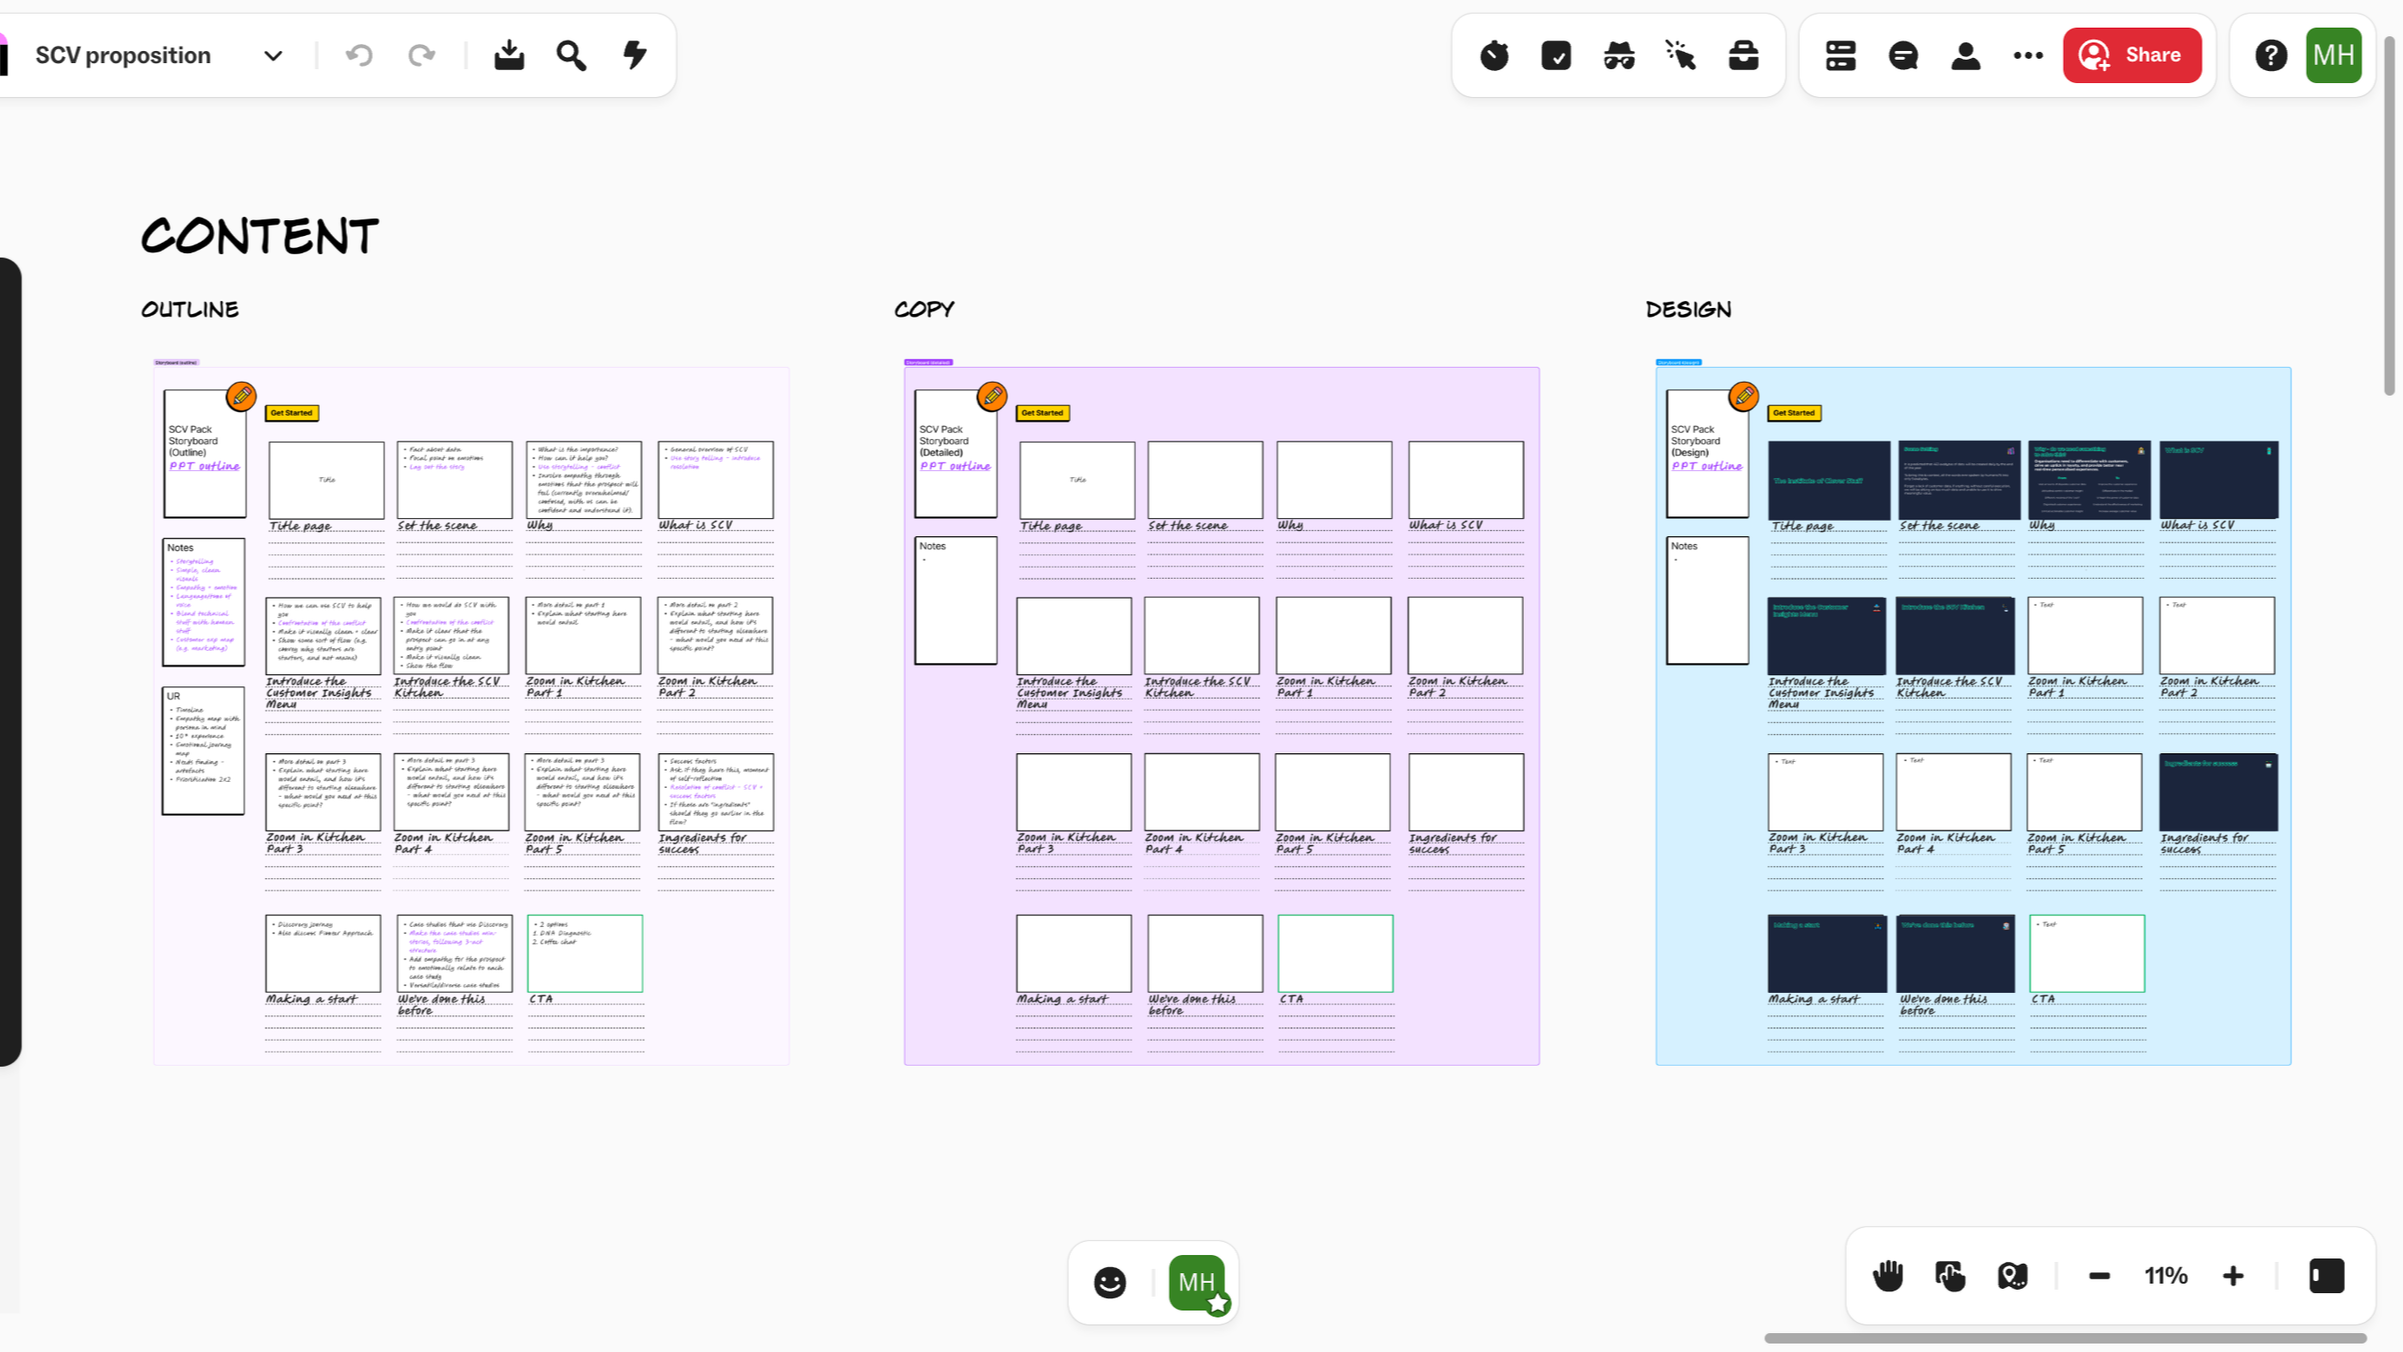The height and width of the screenshot is (1352, 2403).
Task: Open PPT outline link in Outline storyboard card
Action: click(x=204, y=466)
